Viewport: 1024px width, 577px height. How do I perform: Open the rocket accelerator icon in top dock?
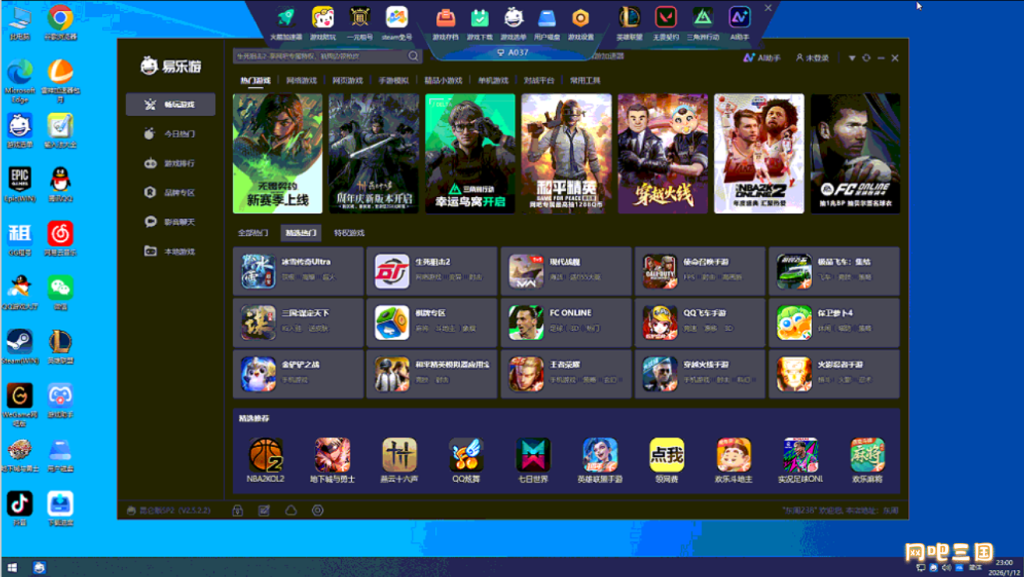coord(286,18)
